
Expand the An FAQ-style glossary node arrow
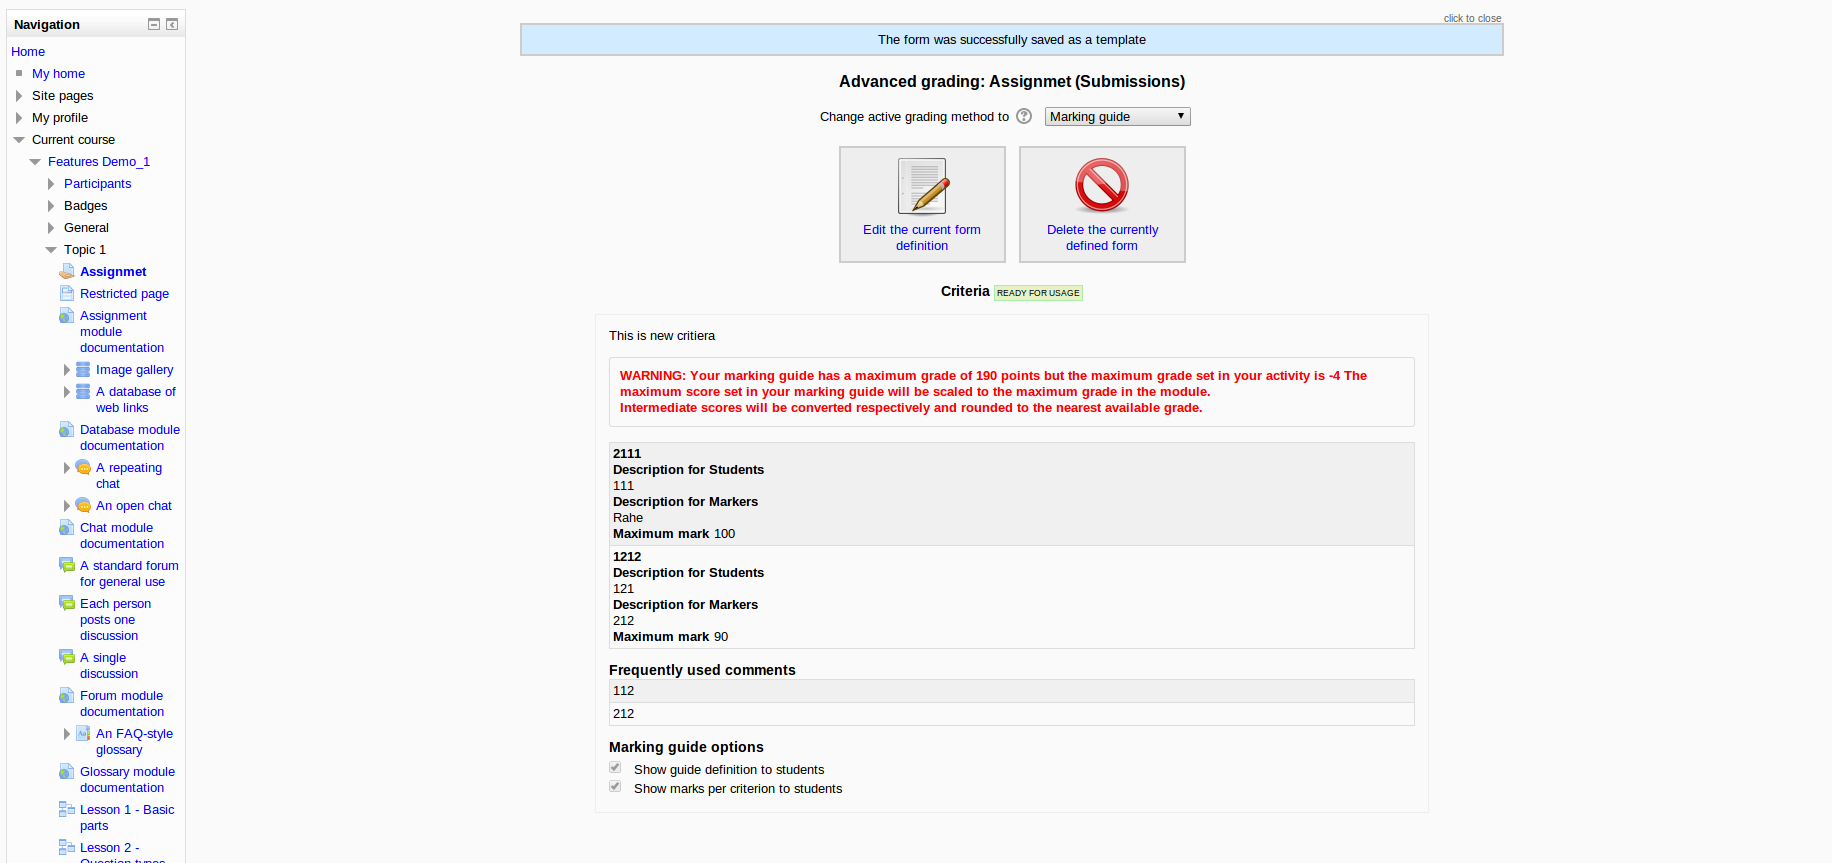tap(67, 734)
